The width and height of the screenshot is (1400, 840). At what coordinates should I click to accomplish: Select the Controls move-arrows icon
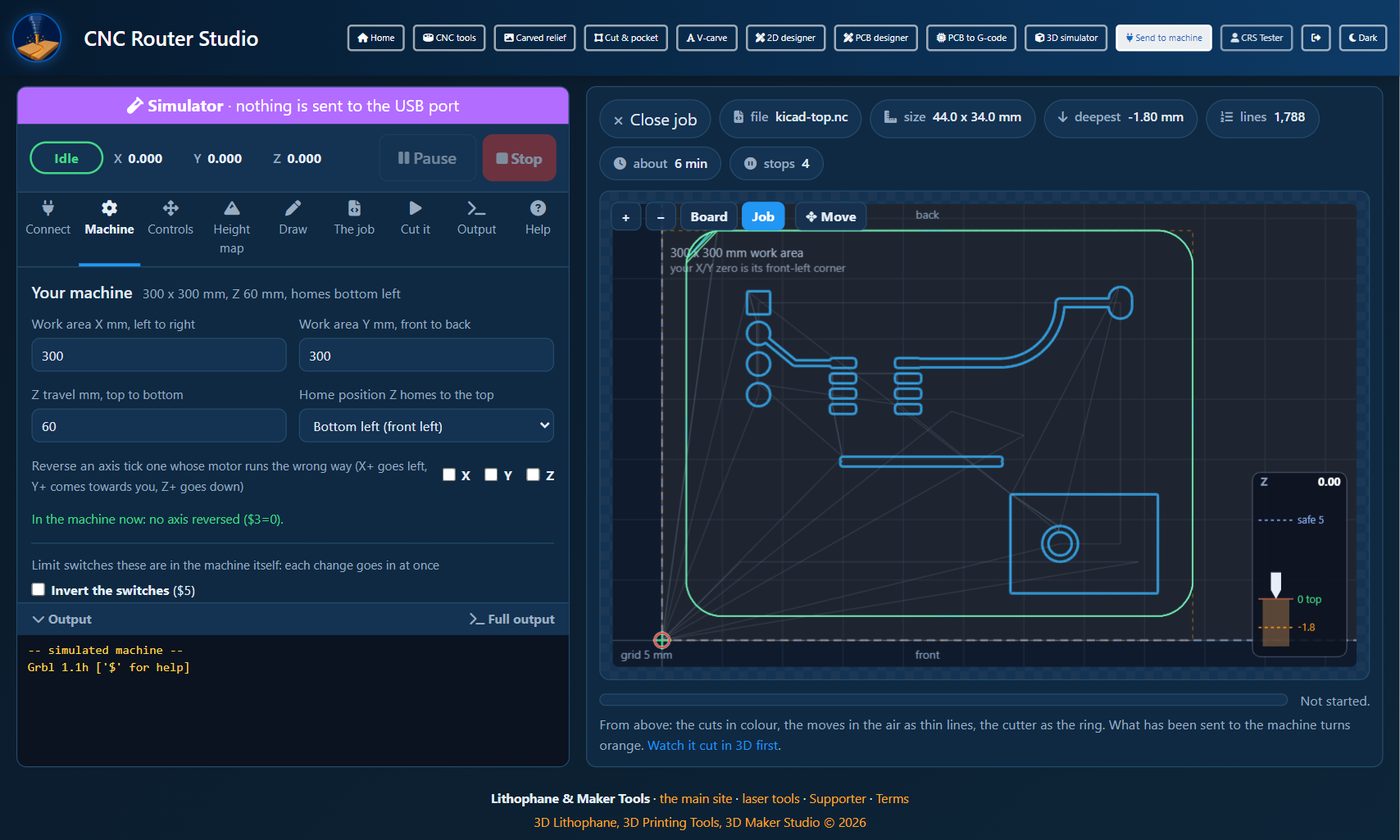(x=170, y=208)
